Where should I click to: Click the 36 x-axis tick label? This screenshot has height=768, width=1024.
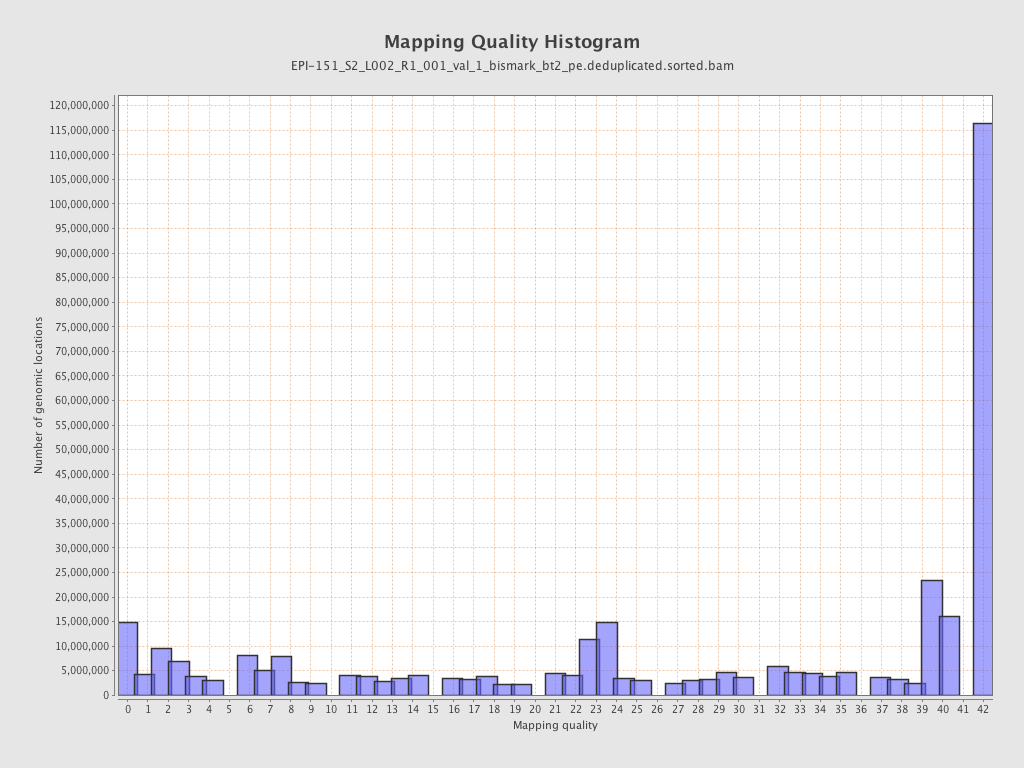tap(861, 709)
